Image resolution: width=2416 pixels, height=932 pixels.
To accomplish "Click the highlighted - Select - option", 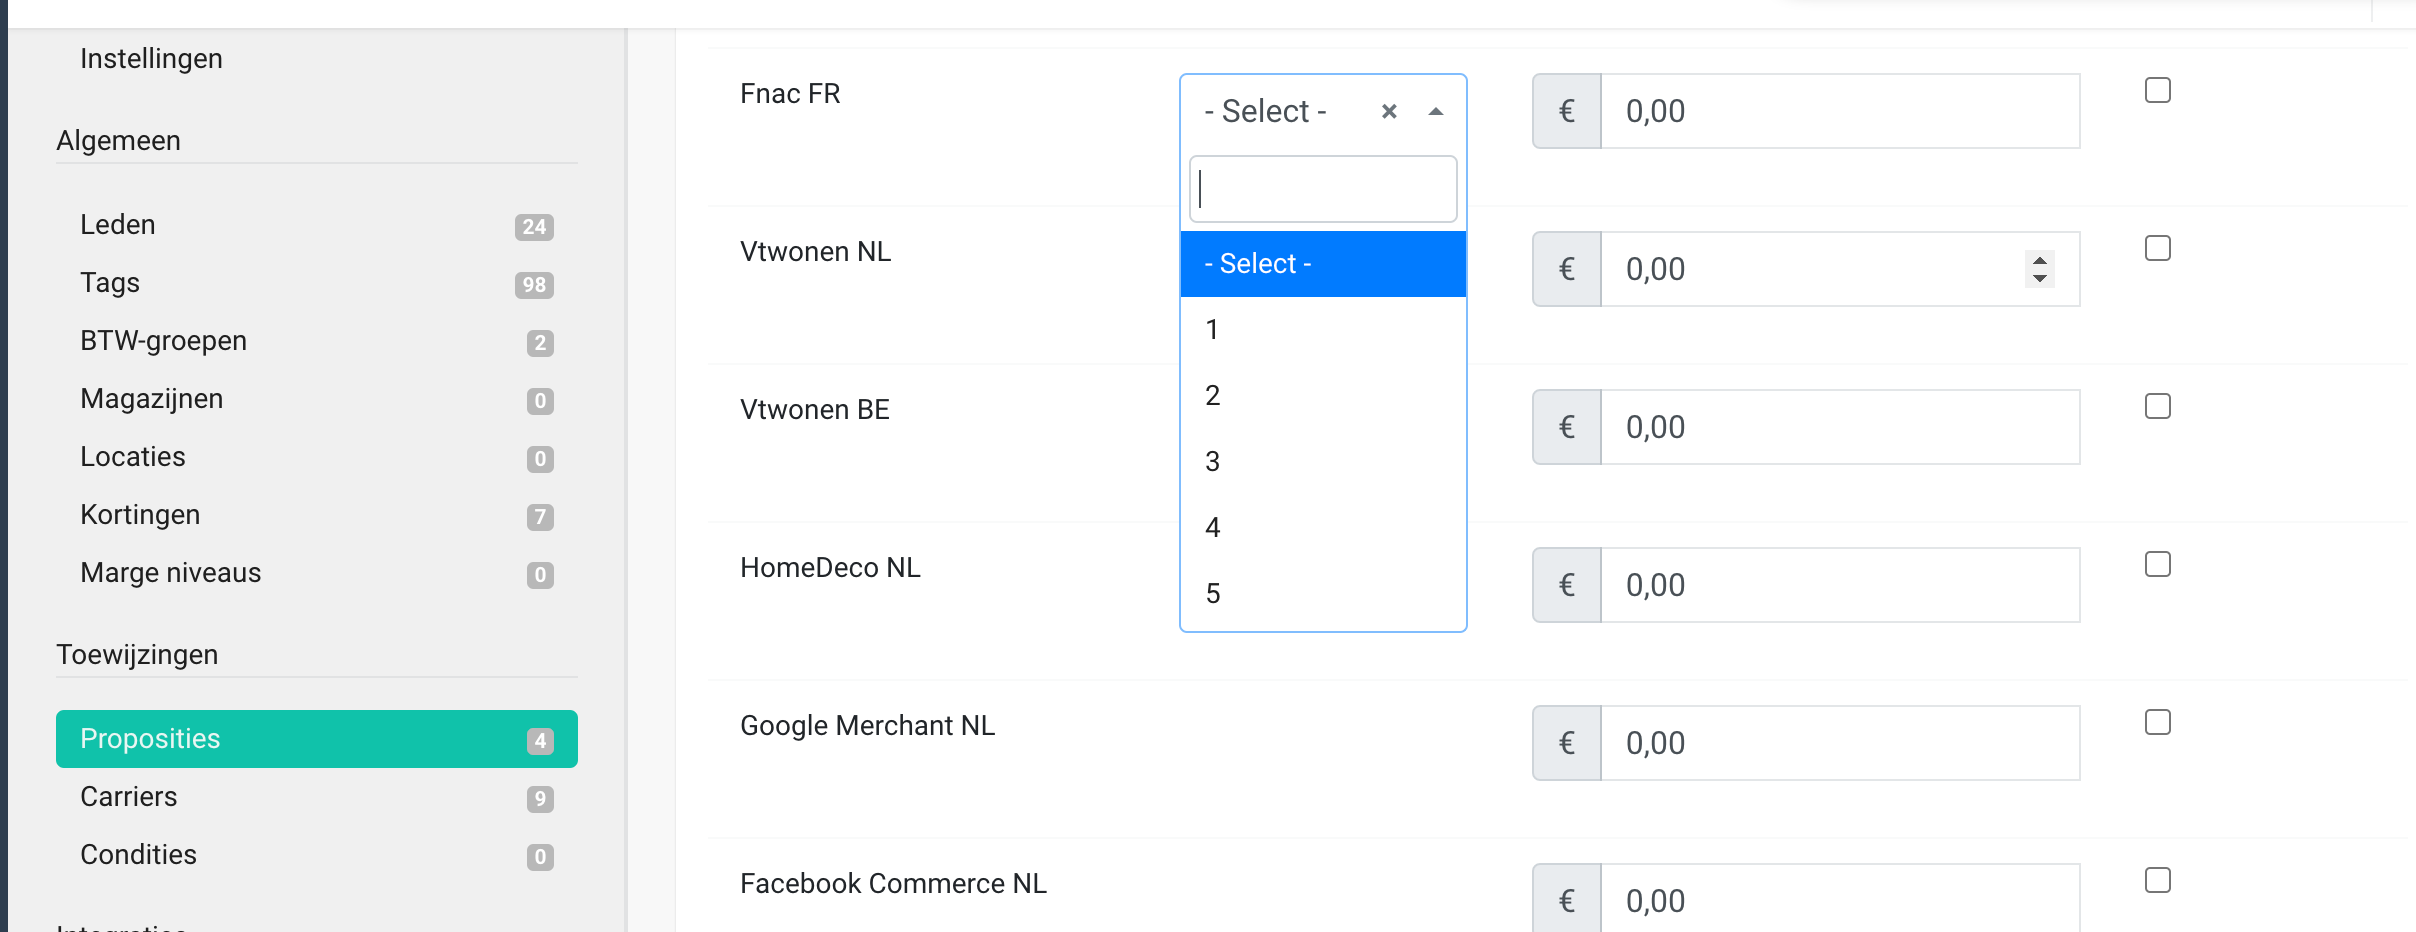I will coord(1322,264).
